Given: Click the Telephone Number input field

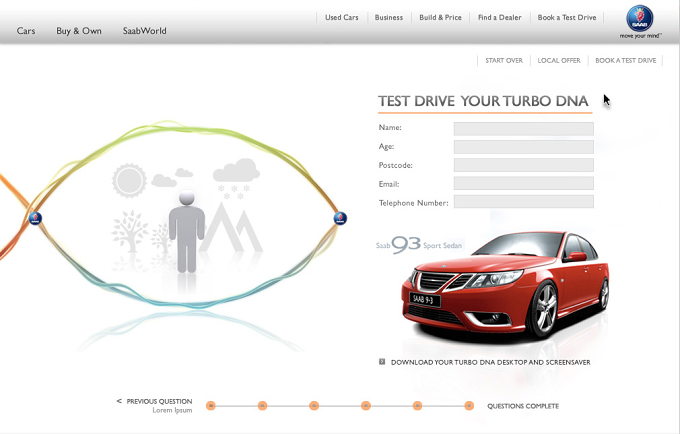Looking at the screenshot, I should pos(524,201).
